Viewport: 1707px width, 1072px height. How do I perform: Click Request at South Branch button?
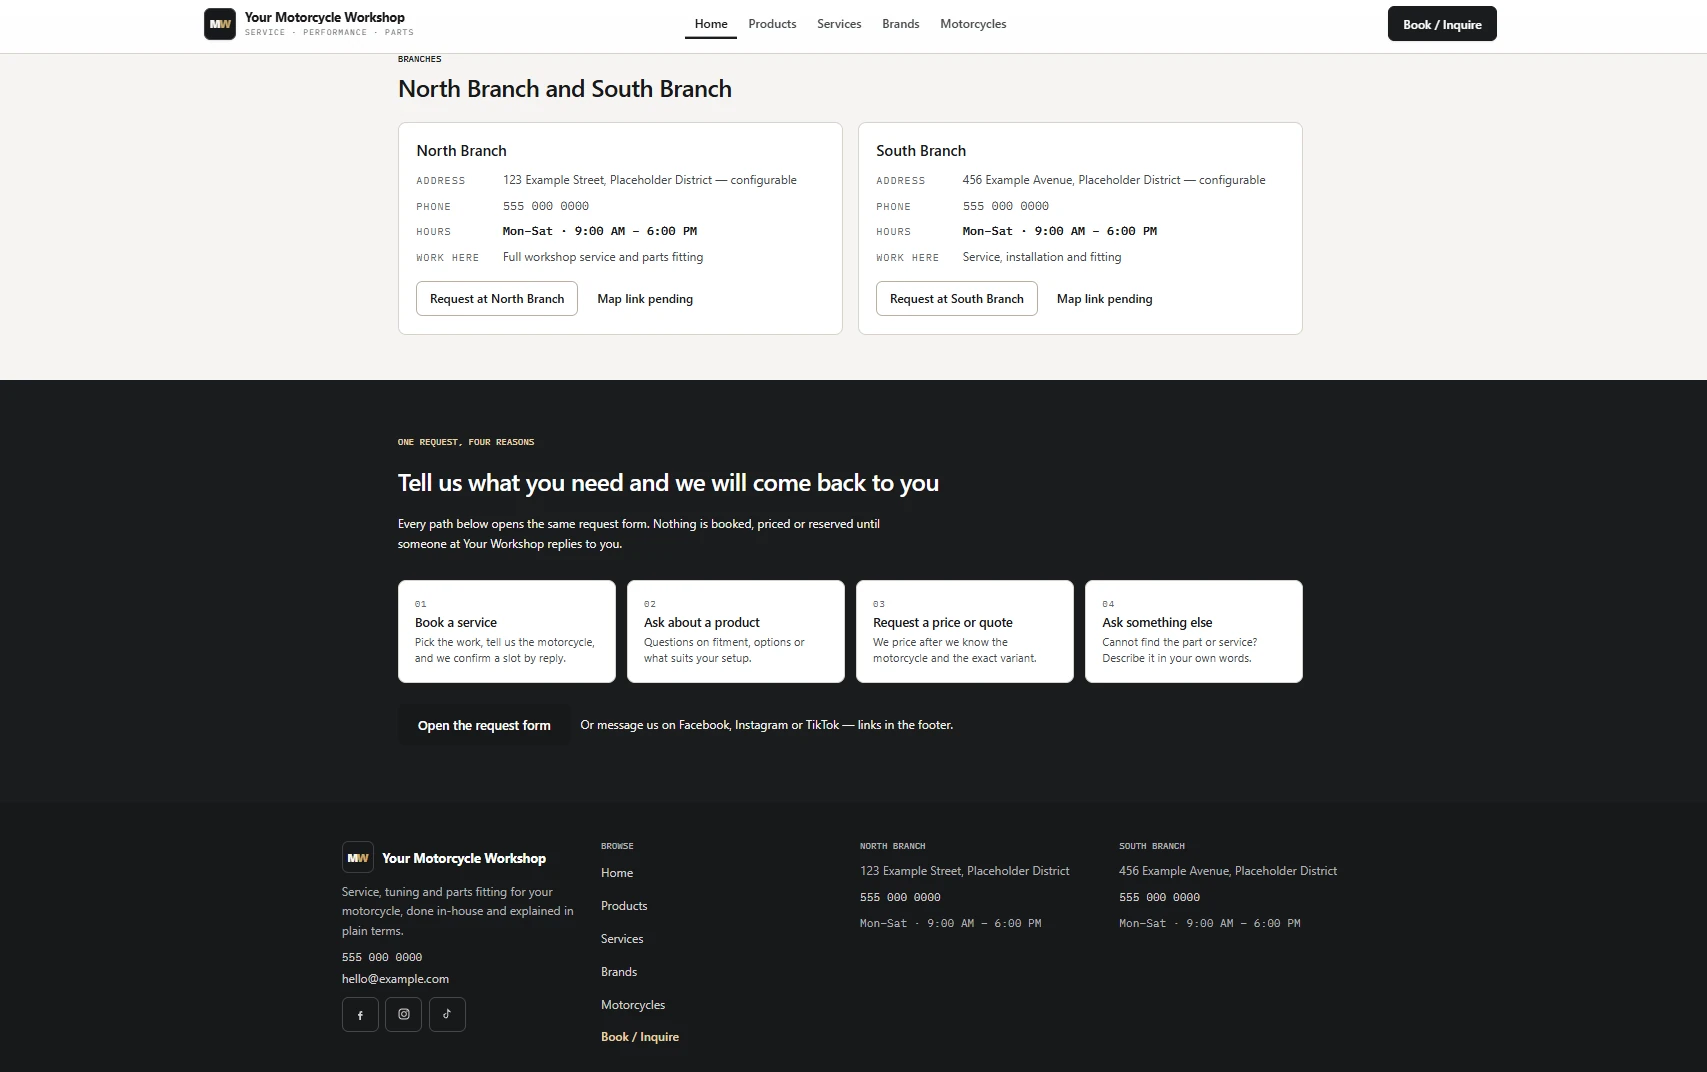(957, 299)
